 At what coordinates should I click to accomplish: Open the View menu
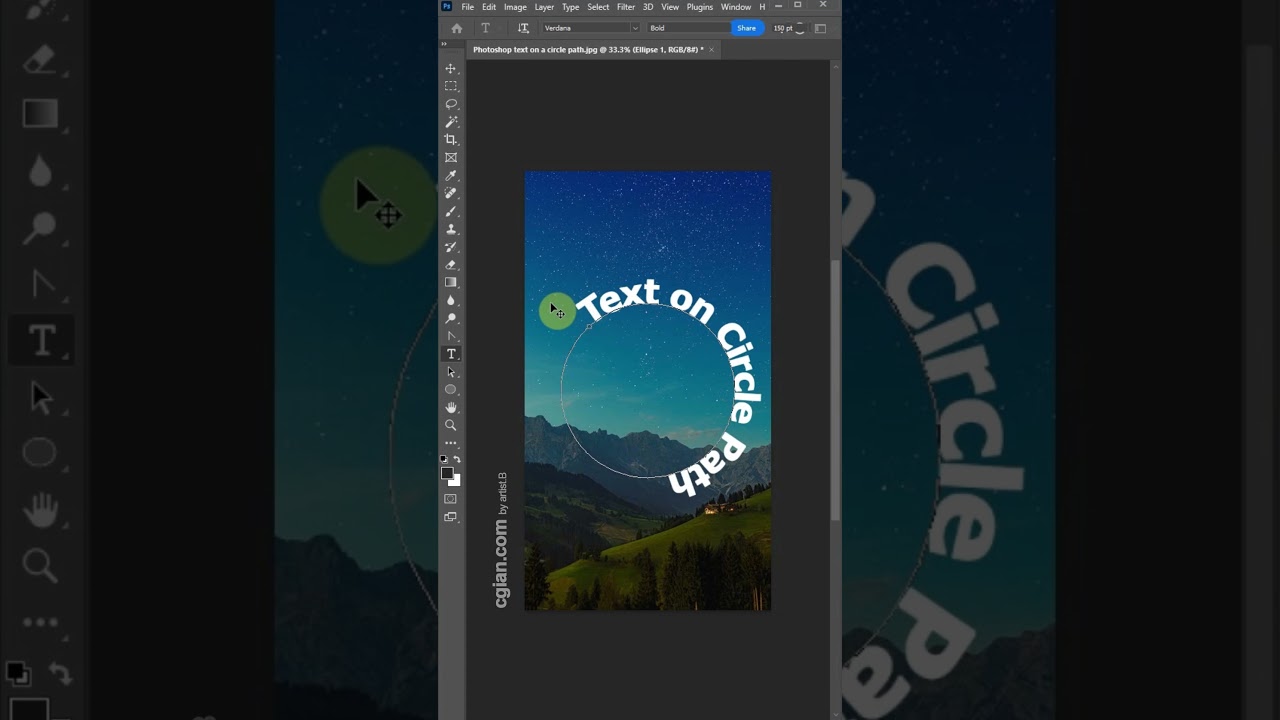point(670,7)
